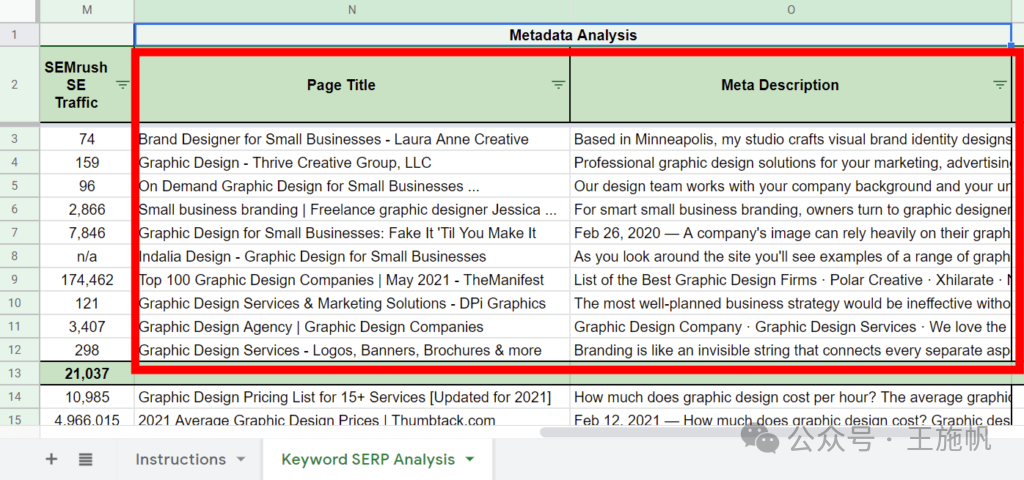
Task: Expand Keyword SERP Analysis tab dropdown arrow
Action: point(470,459)
